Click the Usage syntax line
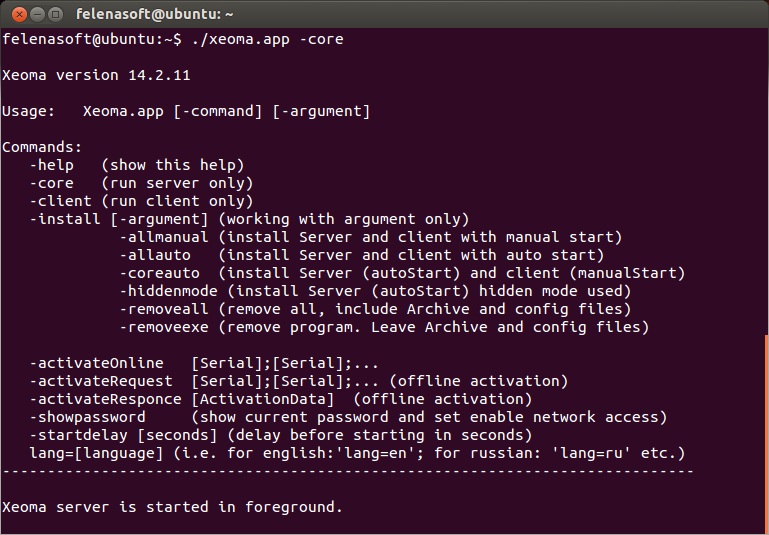The image size is (769, 535). pyautogui.click(x=186, y=111)
